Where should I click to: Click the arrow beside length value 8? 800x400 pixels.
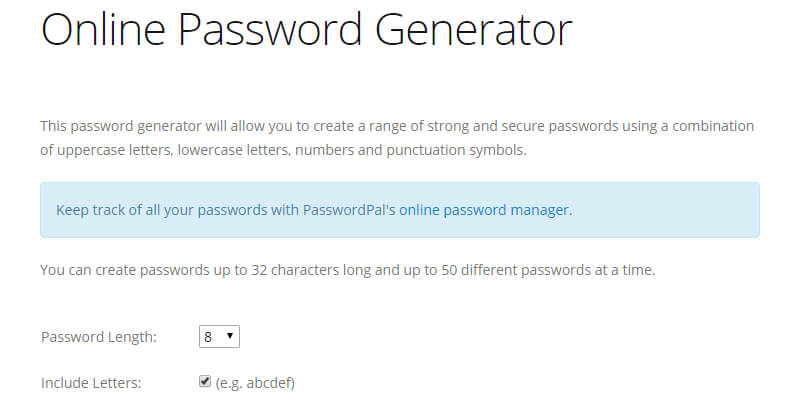point(231,337)
